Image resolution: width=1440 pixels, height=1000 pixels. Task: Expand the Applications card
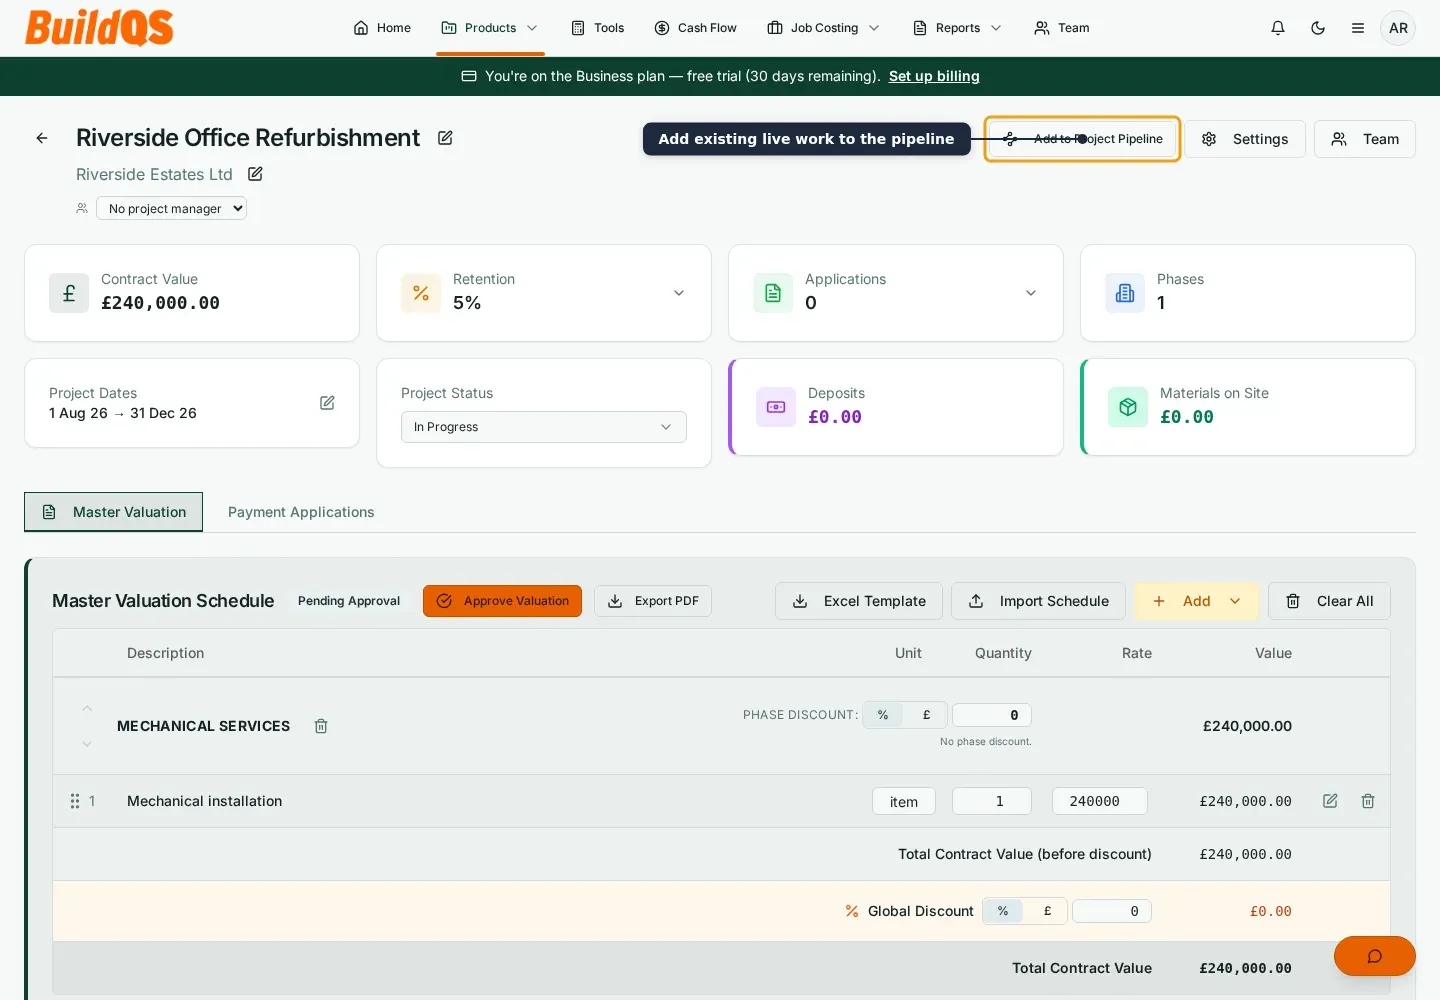[x=1031, y=293]
